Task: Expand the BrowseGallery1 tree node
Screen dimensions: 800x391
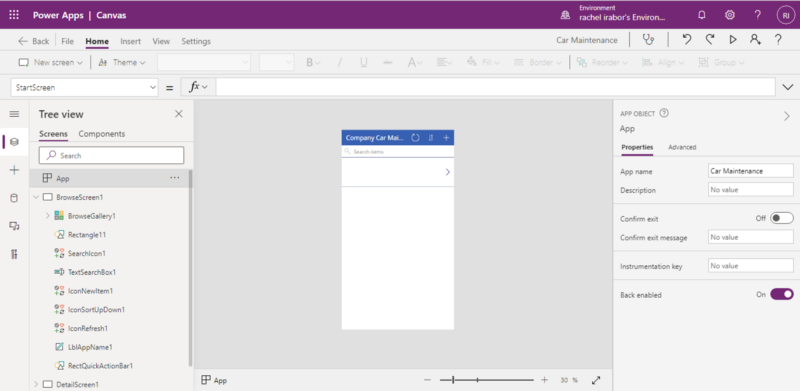Action: coord(47,216)
